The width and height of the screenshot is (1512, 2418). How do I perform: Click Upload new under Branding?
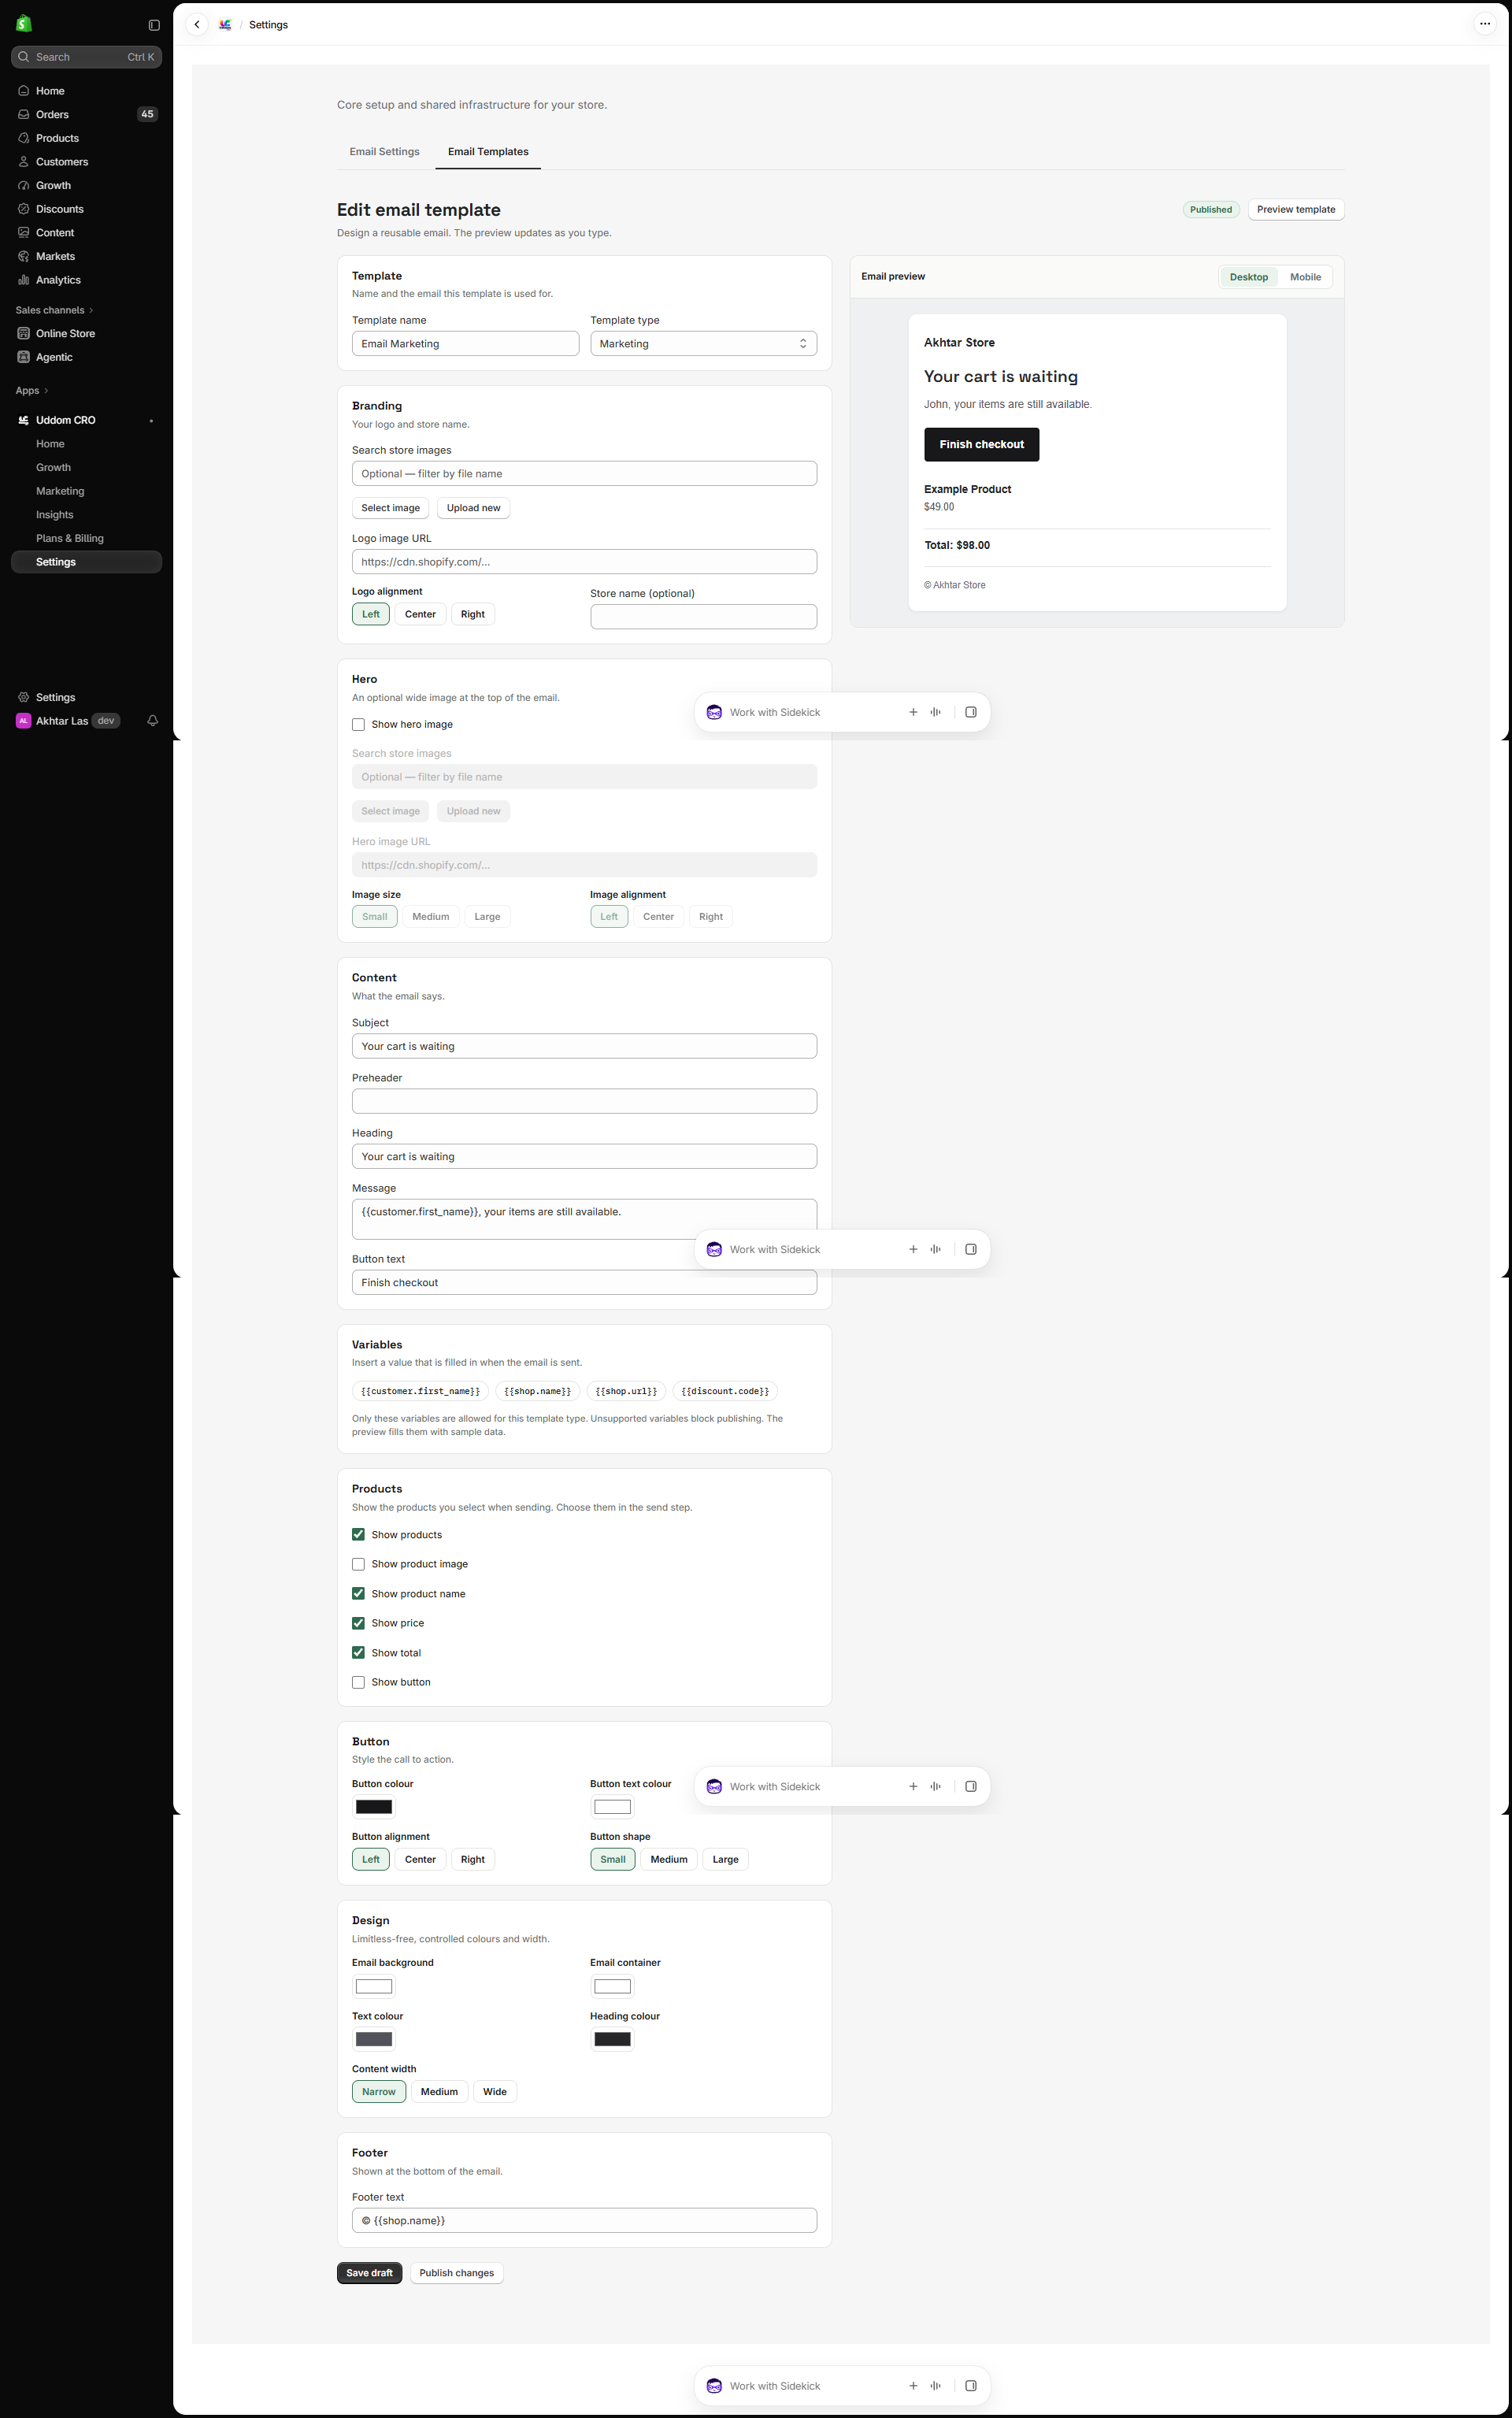click(x=473, y=508)
